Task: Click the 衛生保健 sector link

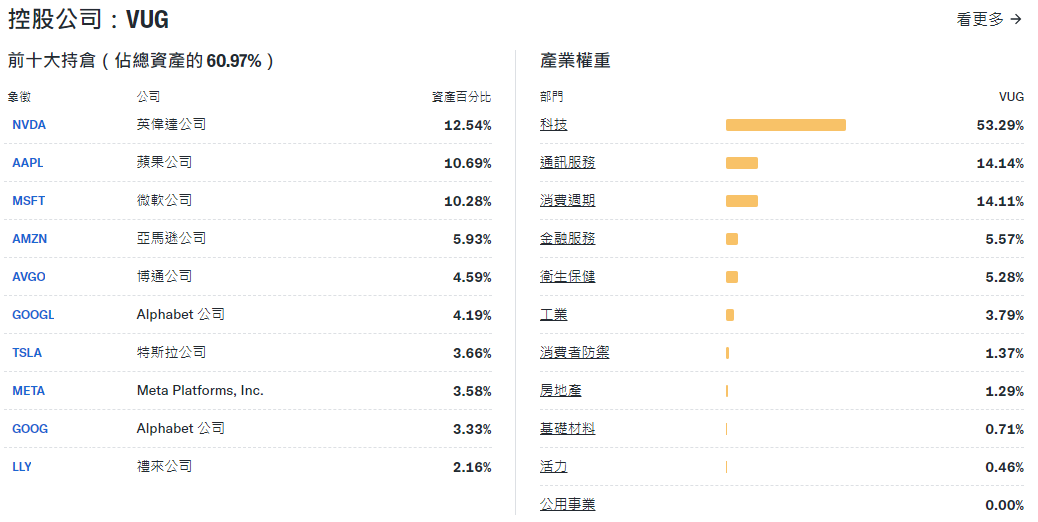Action: click(567, 277)
